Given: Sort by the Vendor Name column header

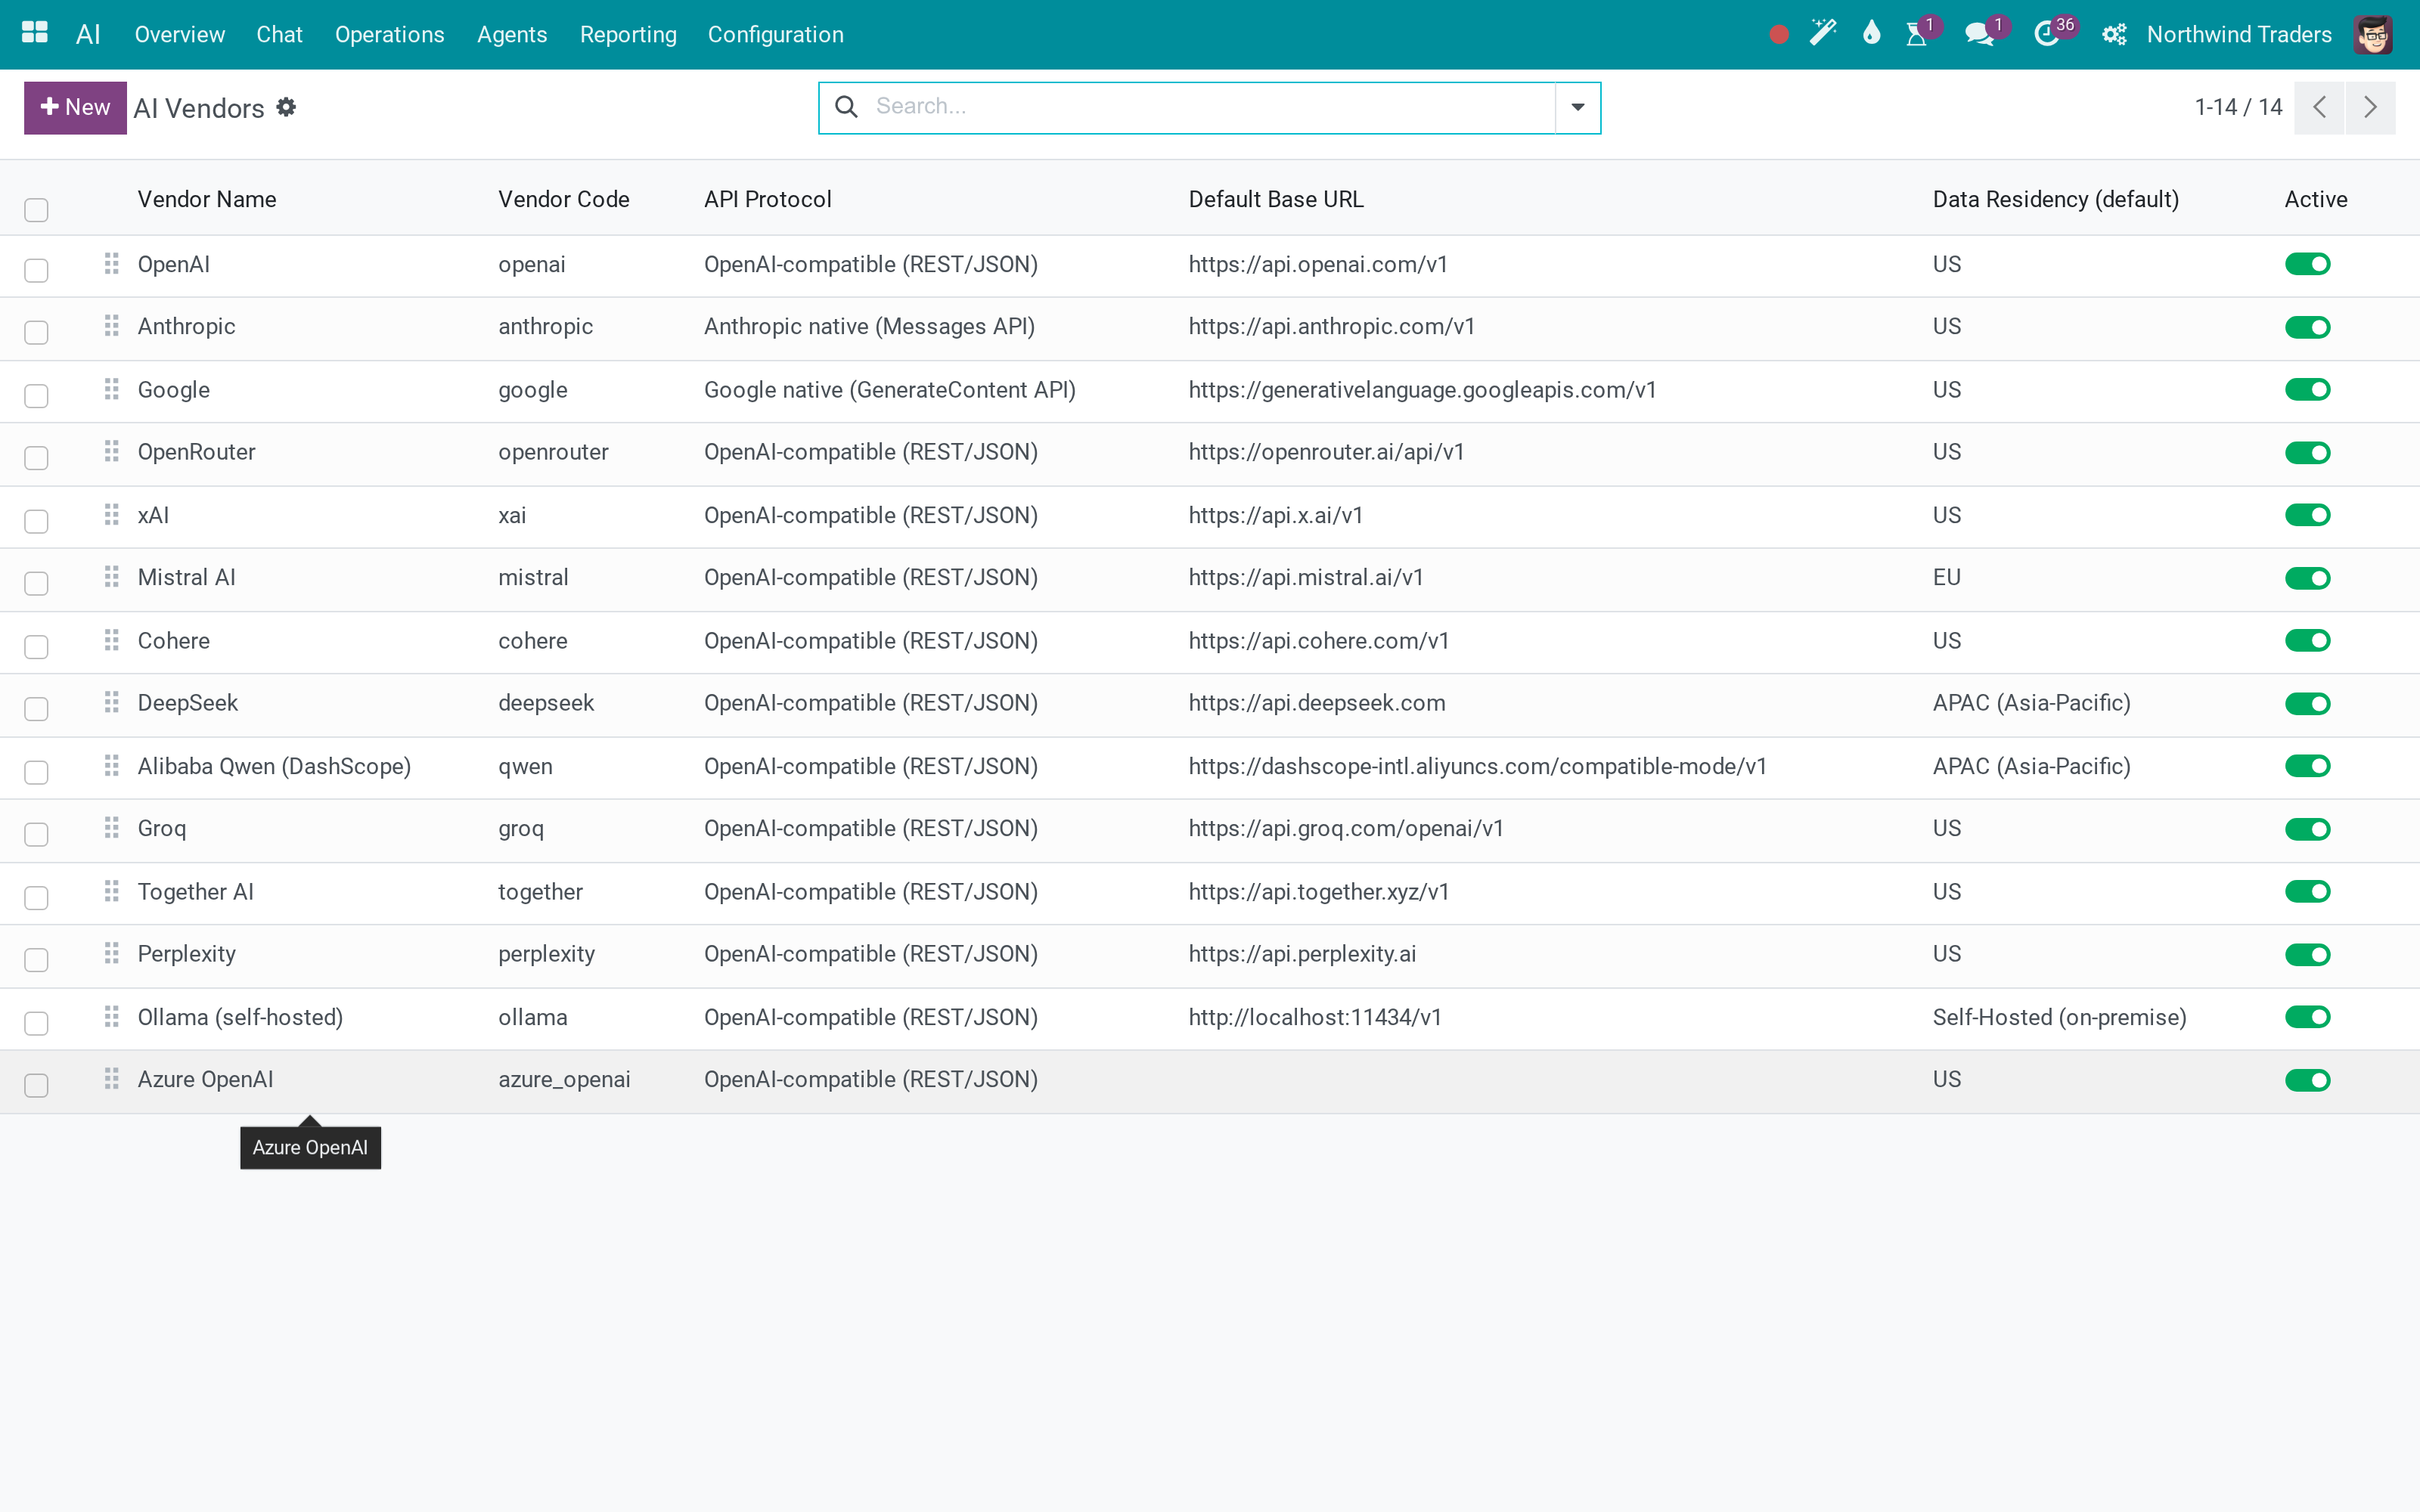Looking at the screenshot, I should 207,199.
